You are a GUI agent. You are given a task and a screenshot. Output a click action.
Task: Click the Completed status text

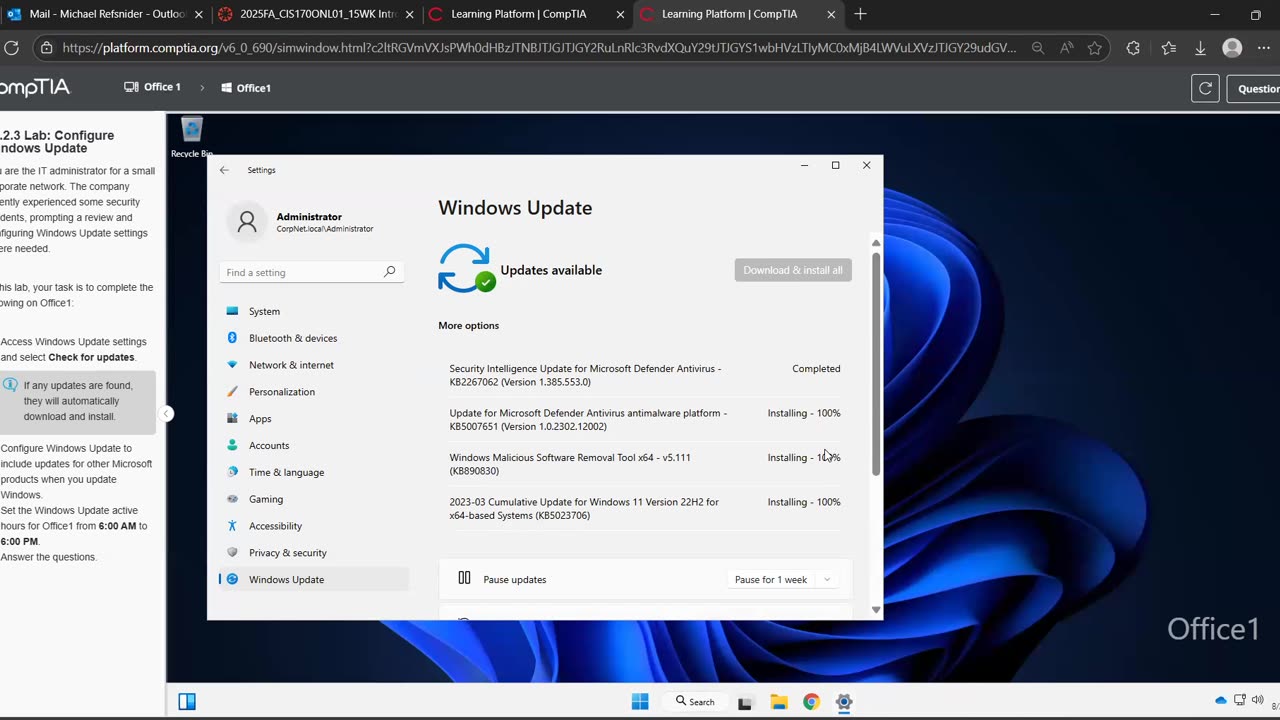click(816, 369)
